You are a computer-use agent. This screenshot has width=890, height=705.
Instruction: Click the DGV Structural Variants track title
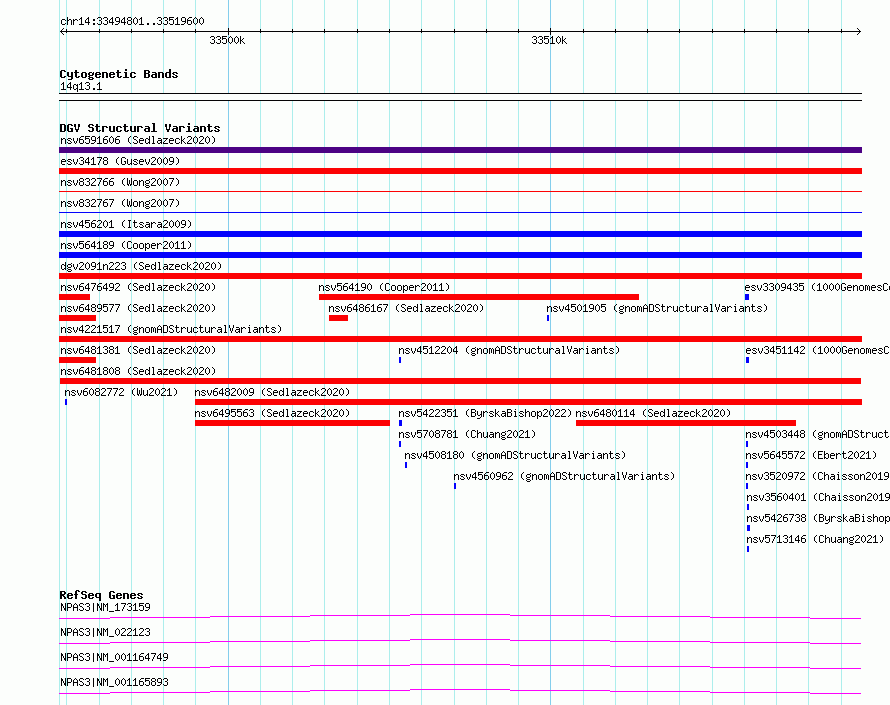tap(140, 128)
